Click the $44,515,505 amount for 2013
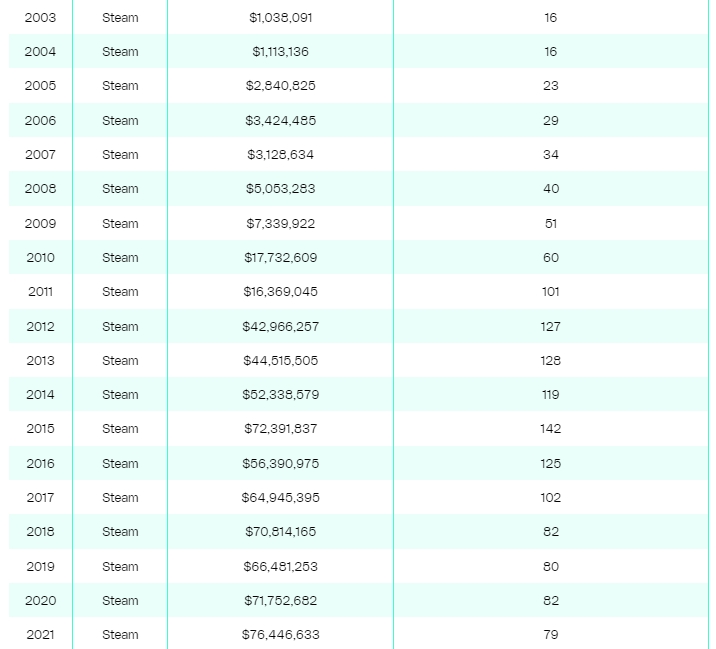716x649 pixels. coord(280,360)
